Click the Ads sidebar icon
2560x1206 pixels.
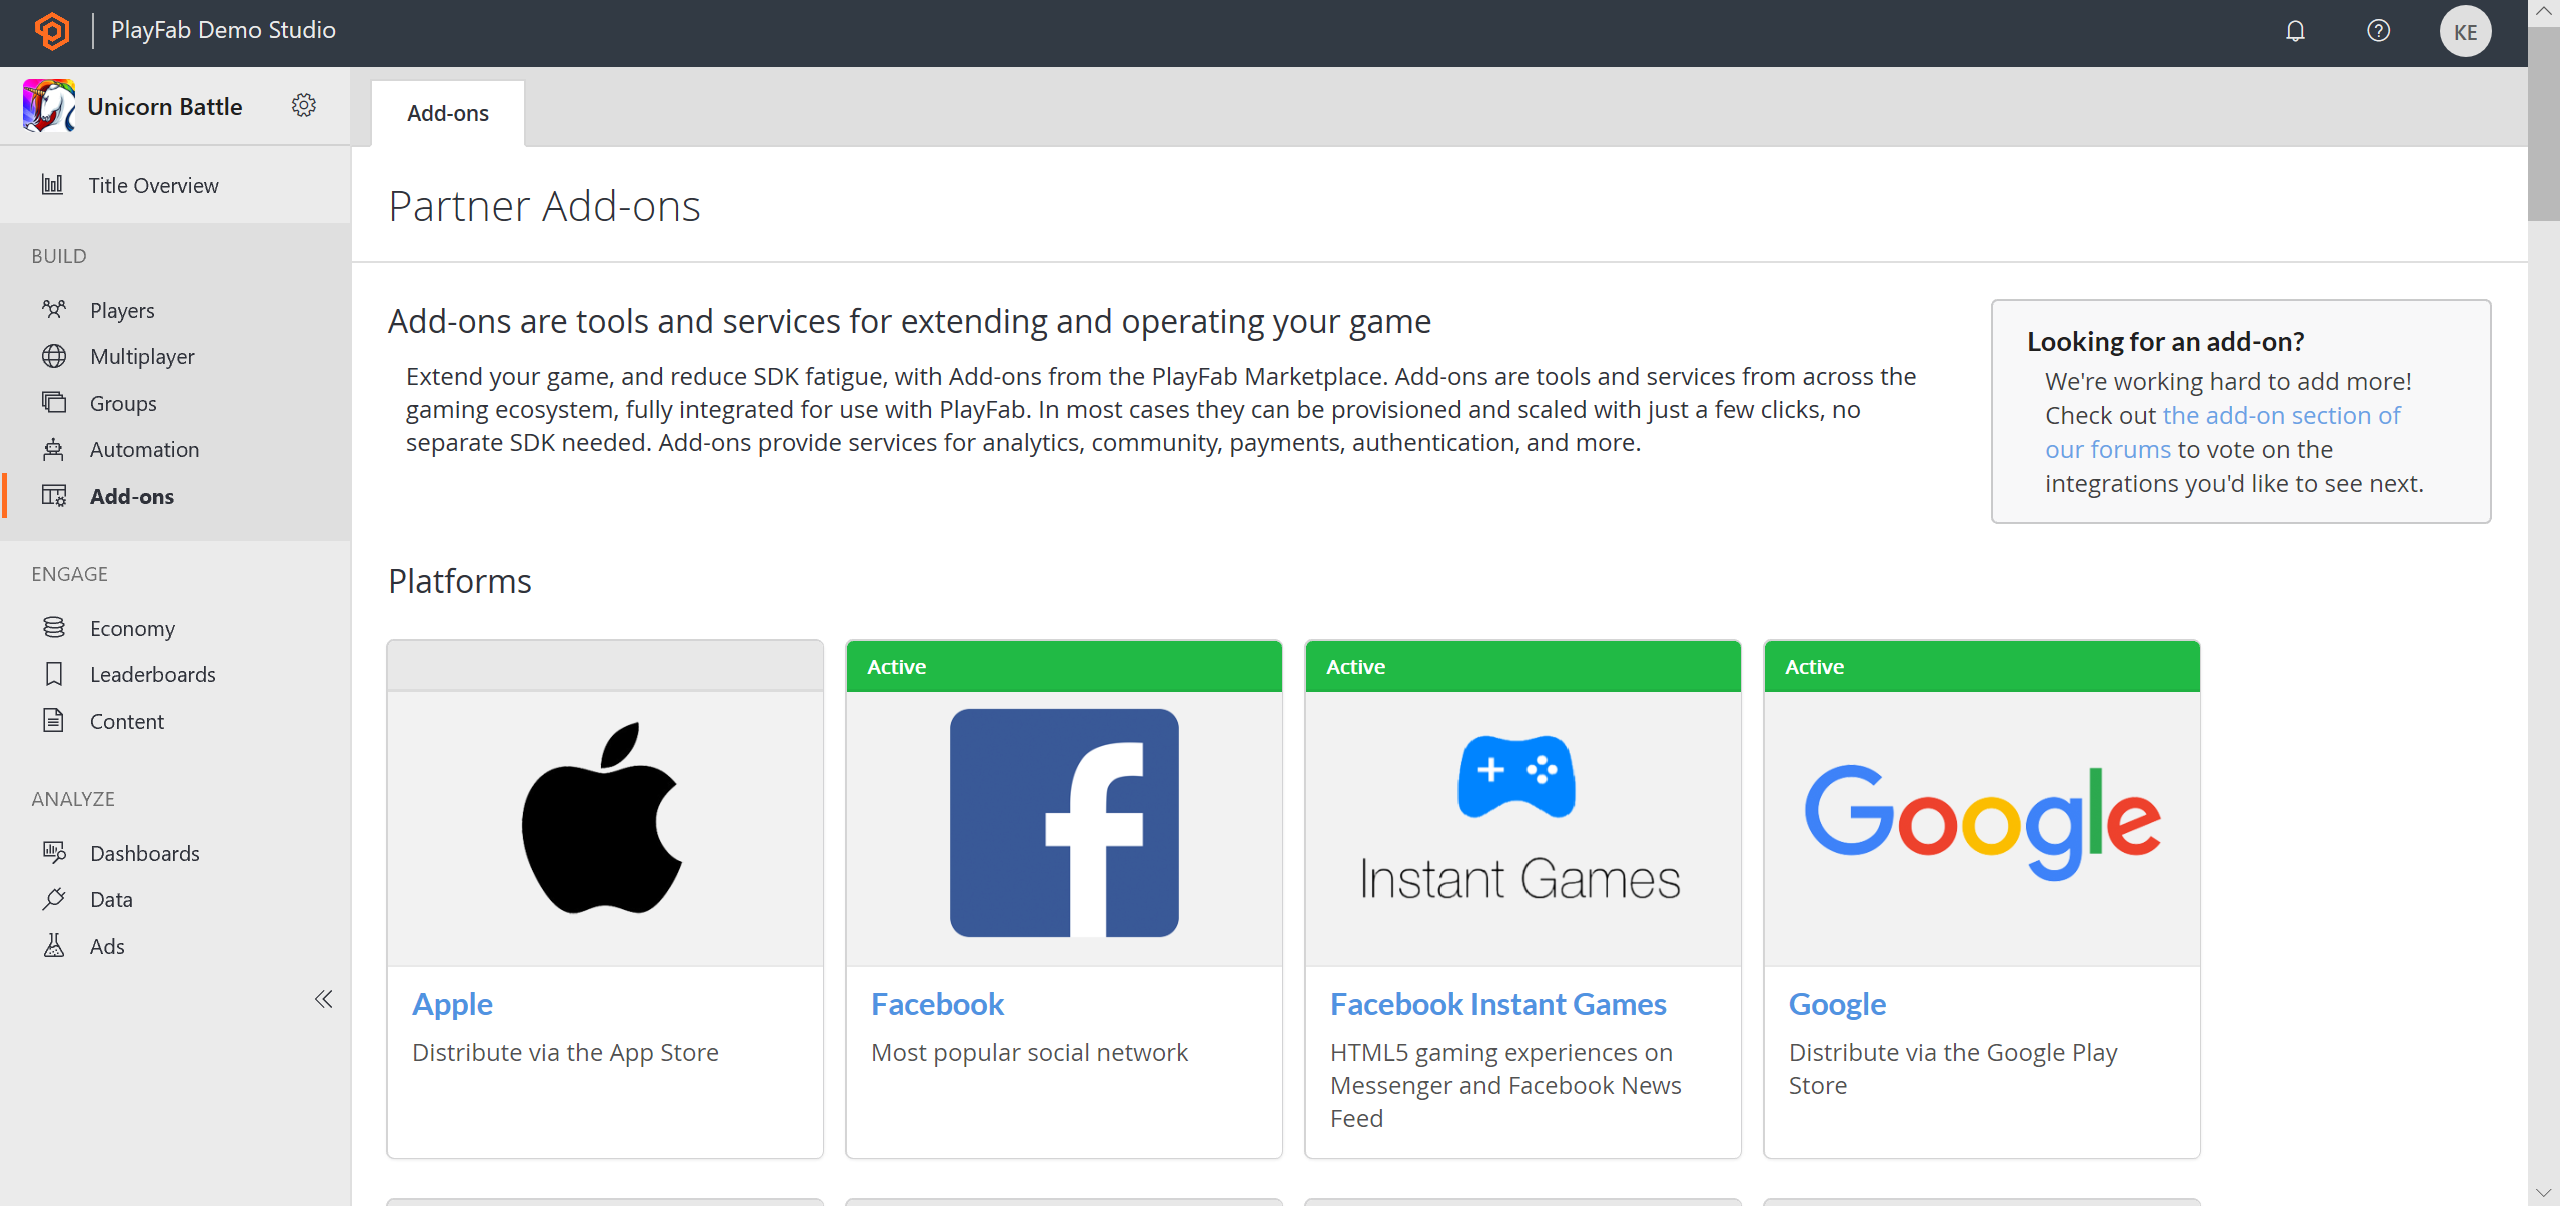point(56,945)
